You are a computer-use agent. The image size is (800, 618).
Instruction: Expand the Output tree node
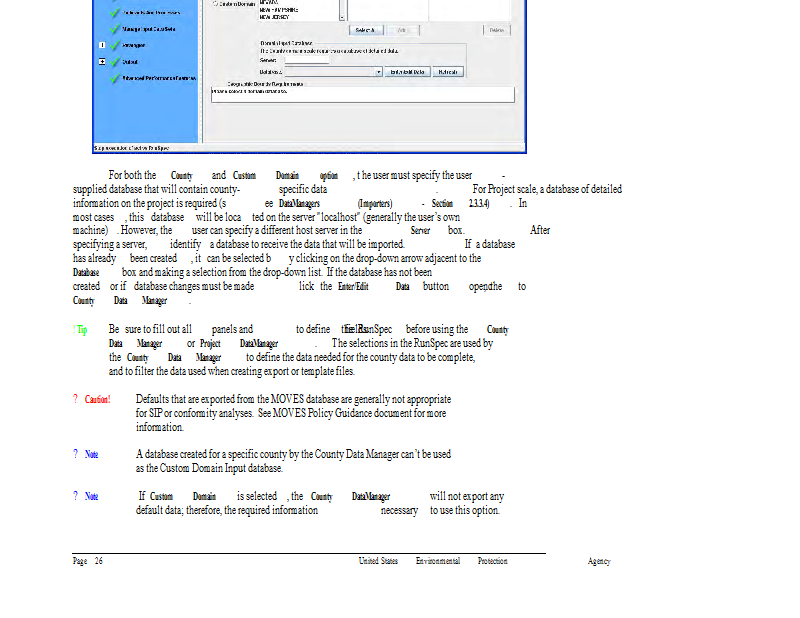point(101,61)
